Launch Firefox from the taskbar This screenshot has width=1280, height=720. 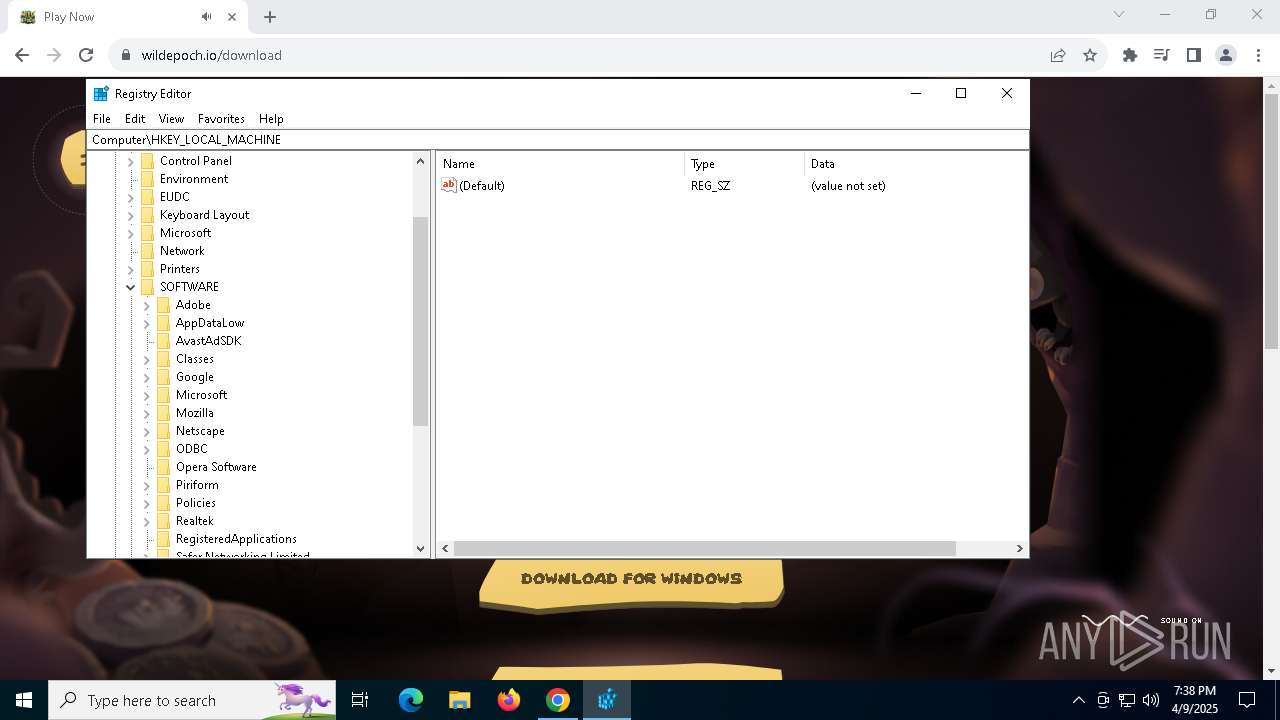509,700
